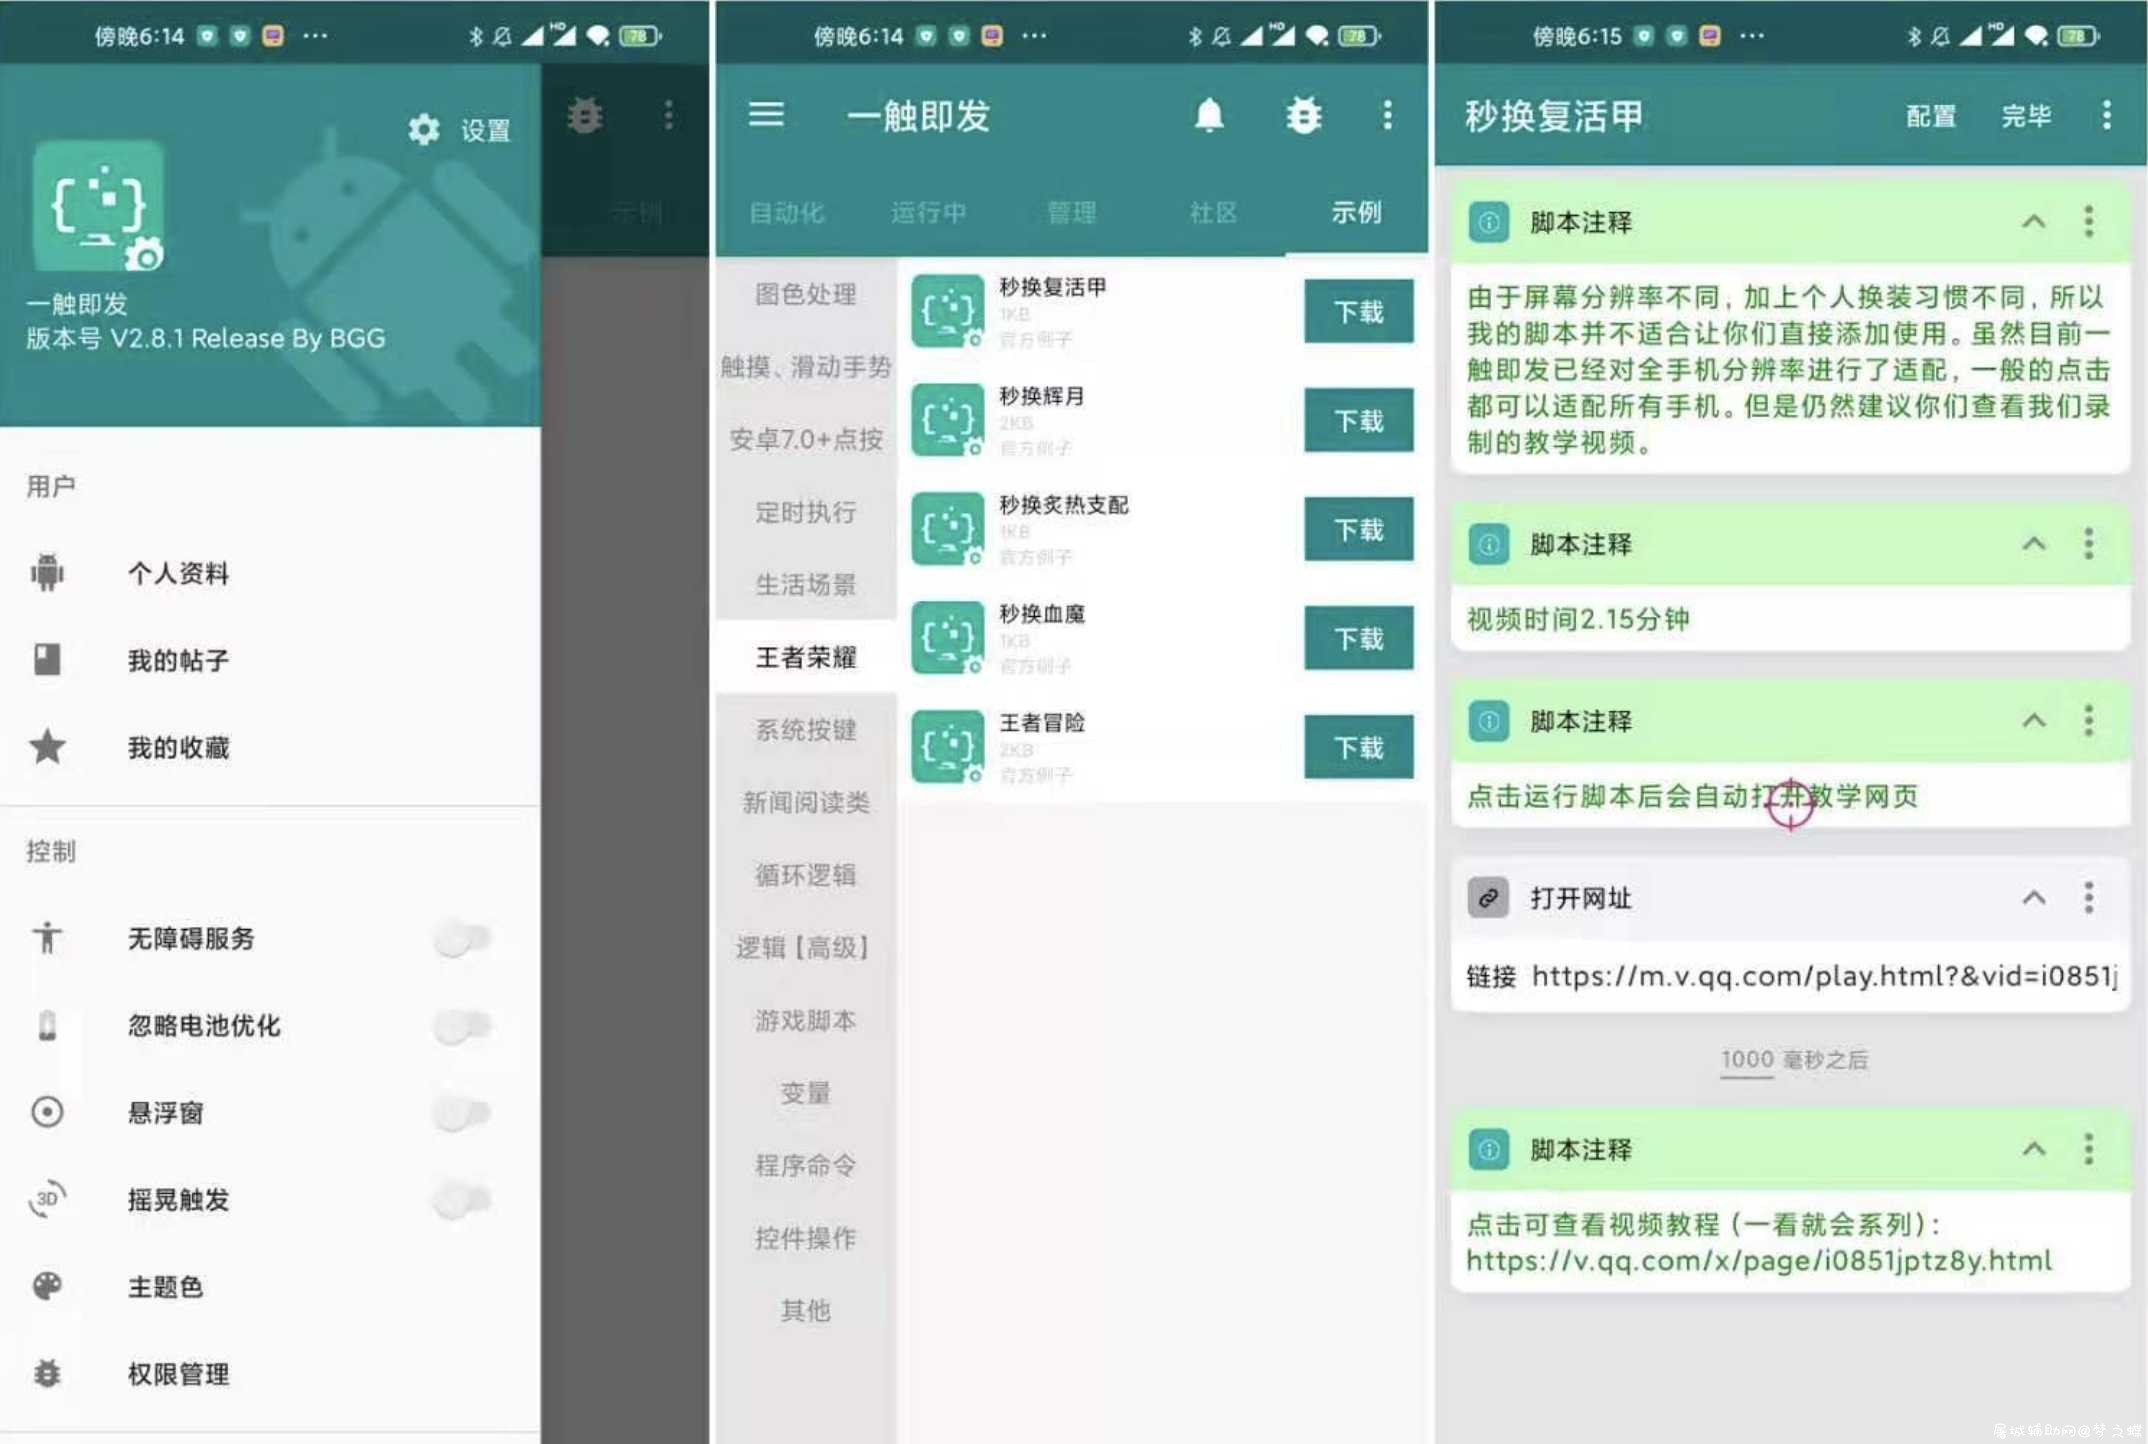The height and width of the screenshot is (1444, 2148).
Task: Collapse the first 脚本注释 card
Action: coord(2033,222)
